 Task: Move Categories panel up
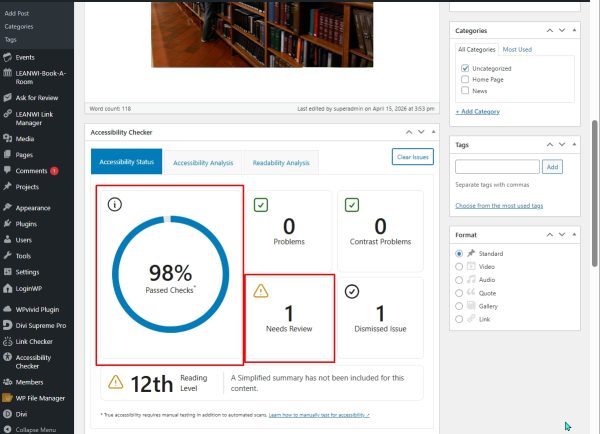tap(550, 30)
